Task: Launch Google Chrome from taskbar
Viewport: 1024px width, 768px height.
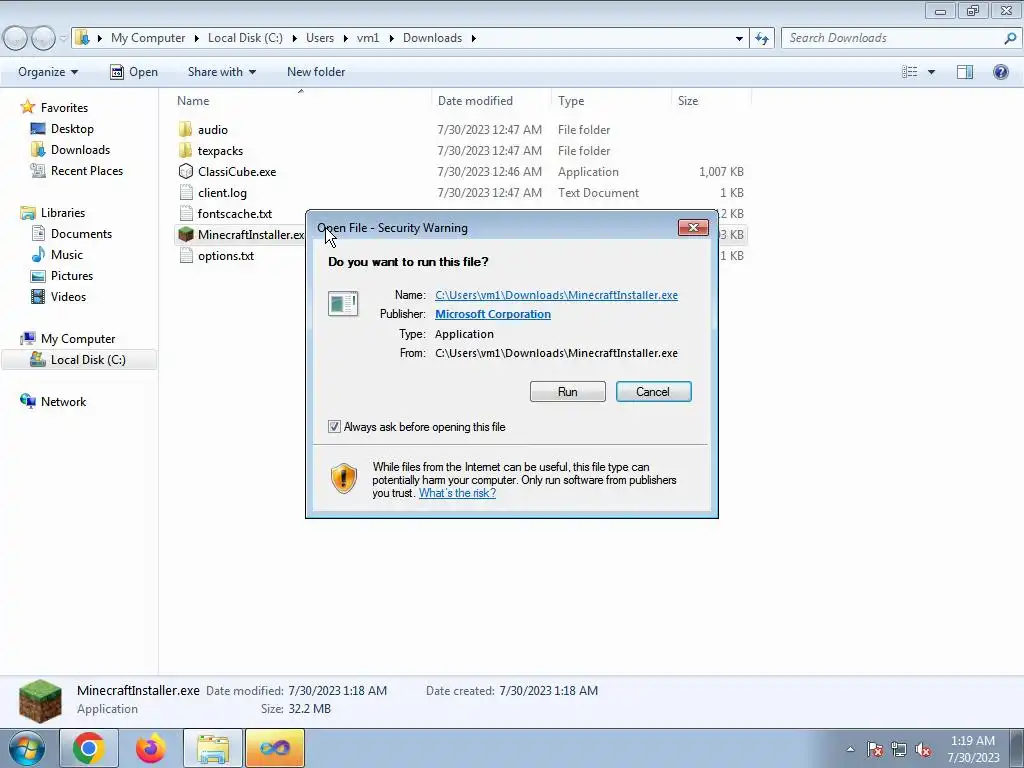Action: 89,748
